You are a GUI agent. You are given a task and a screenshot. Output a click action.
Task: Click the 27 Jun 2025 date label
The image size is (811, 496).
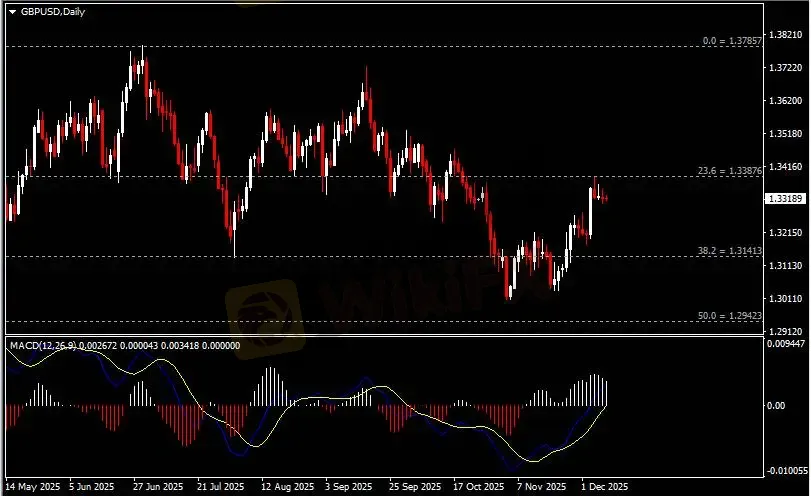click(158, 487)
